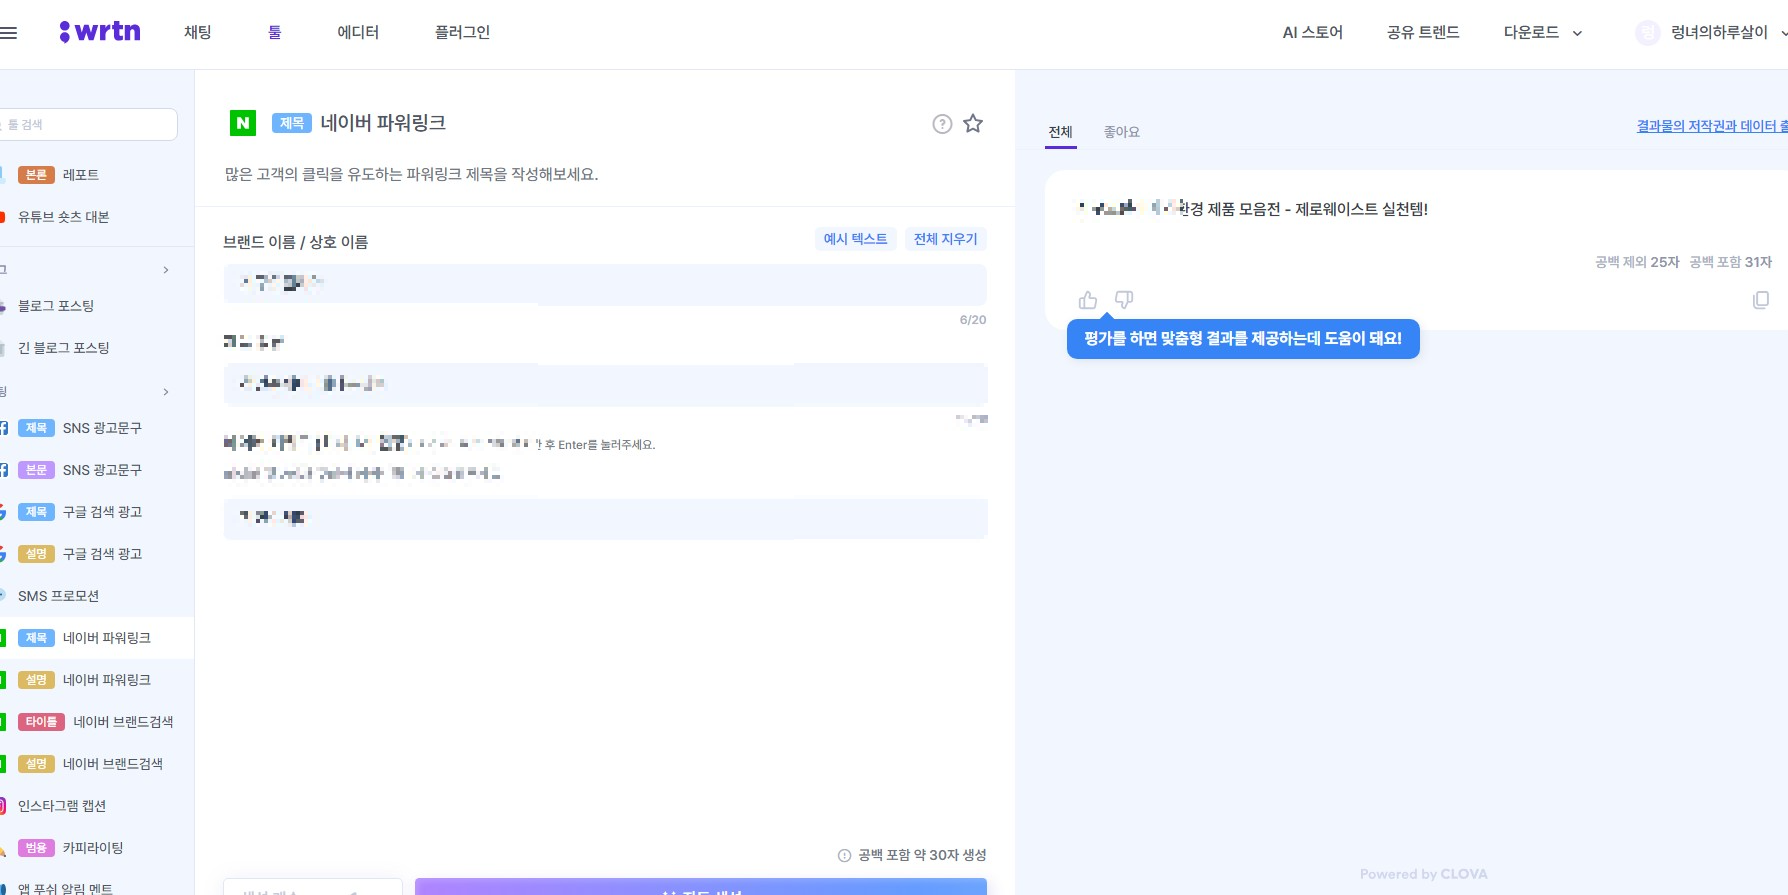Open the 결과물의 저작권과 데이터 link
Image resolution: width=1788 pixels, height=895 pixels.
pyautogui.click(x=1712, y=126)
